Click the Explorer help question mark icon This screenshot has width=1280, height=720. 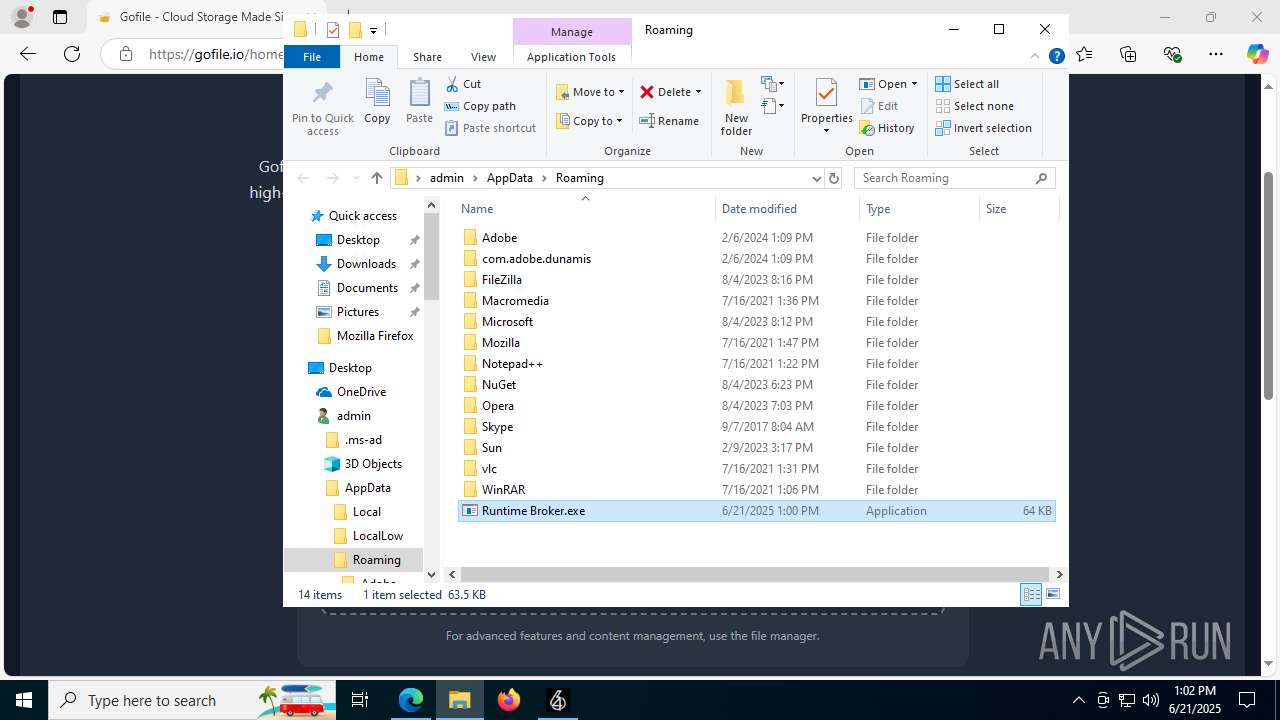tap(1056, 57)
